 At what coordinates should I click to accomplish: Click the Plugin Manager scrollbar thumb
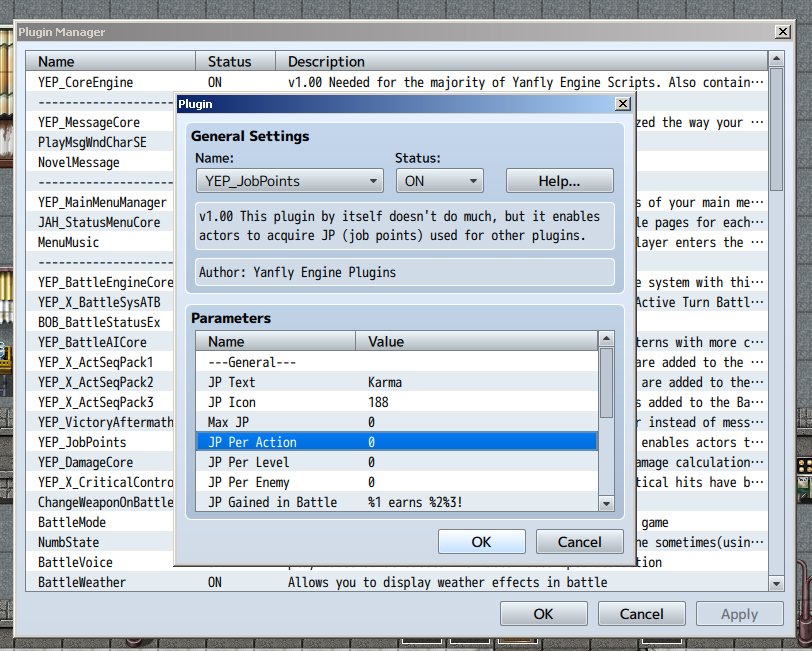click(x=776, y=129)
